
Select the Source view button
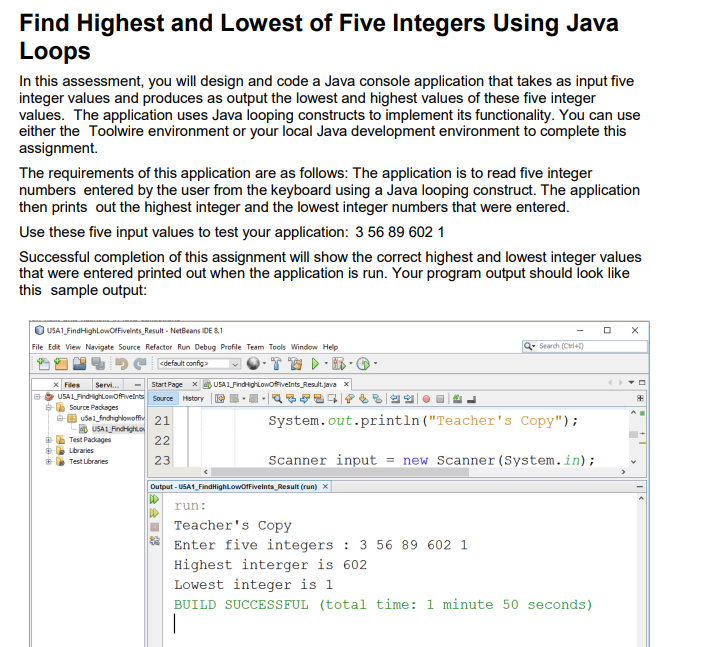(x=163, y=398)
